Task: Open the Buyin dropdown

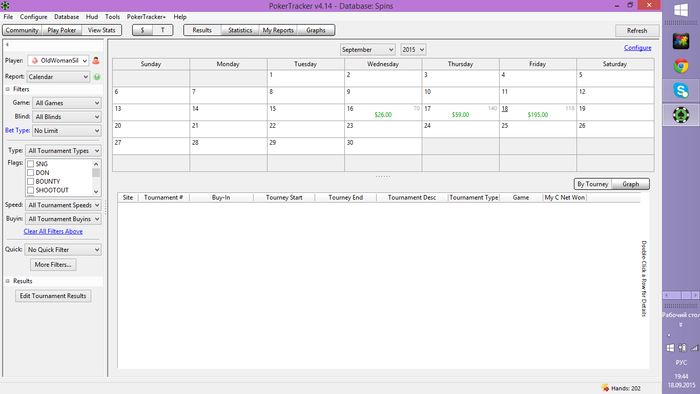Action: click(63, 219)
